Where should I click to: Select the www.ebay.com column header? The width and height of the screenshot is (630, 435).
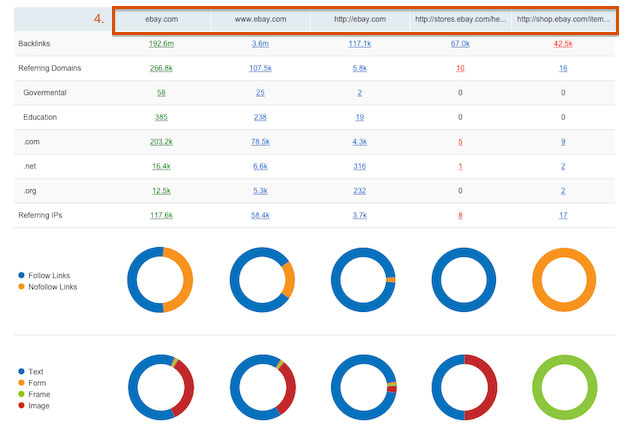261,20
